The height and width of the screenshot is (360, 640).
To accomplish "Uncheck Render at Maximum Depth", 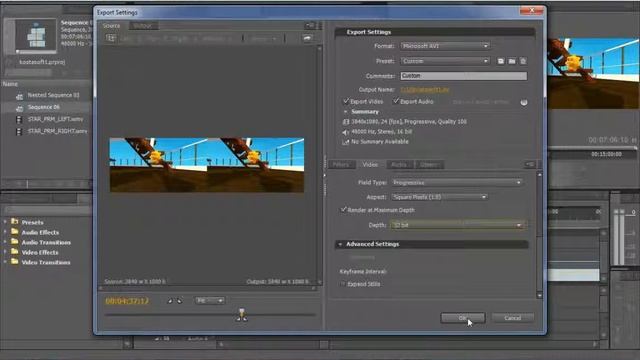I will click(344, 209).
